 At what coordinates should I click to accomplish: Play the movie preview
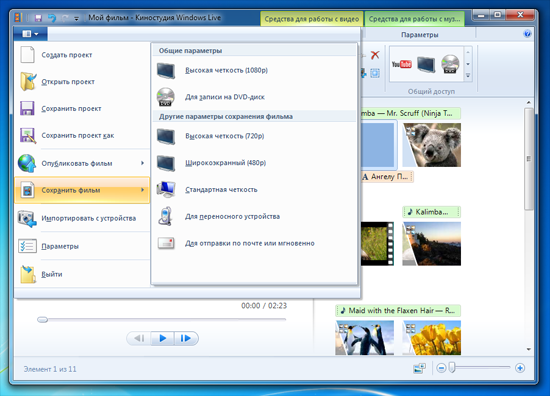(162, 338)
